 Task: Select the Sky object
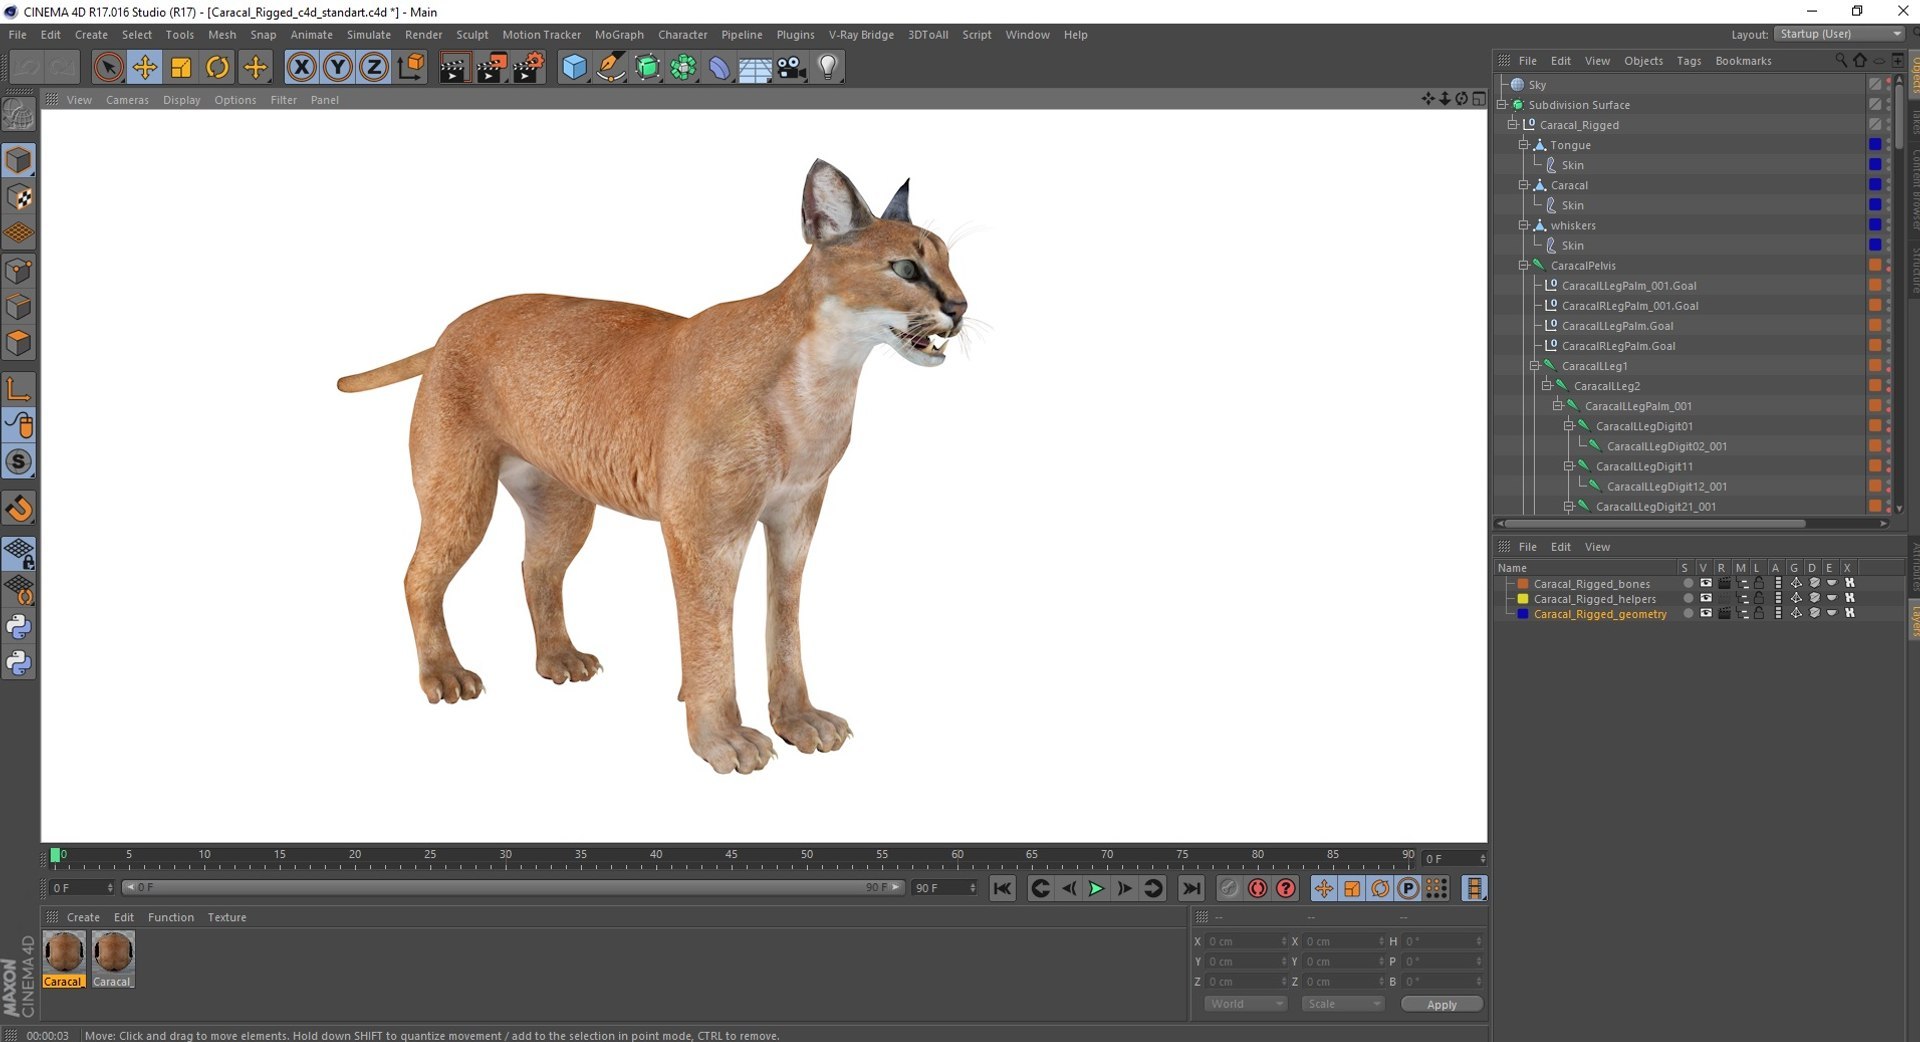coord(1537,85)
